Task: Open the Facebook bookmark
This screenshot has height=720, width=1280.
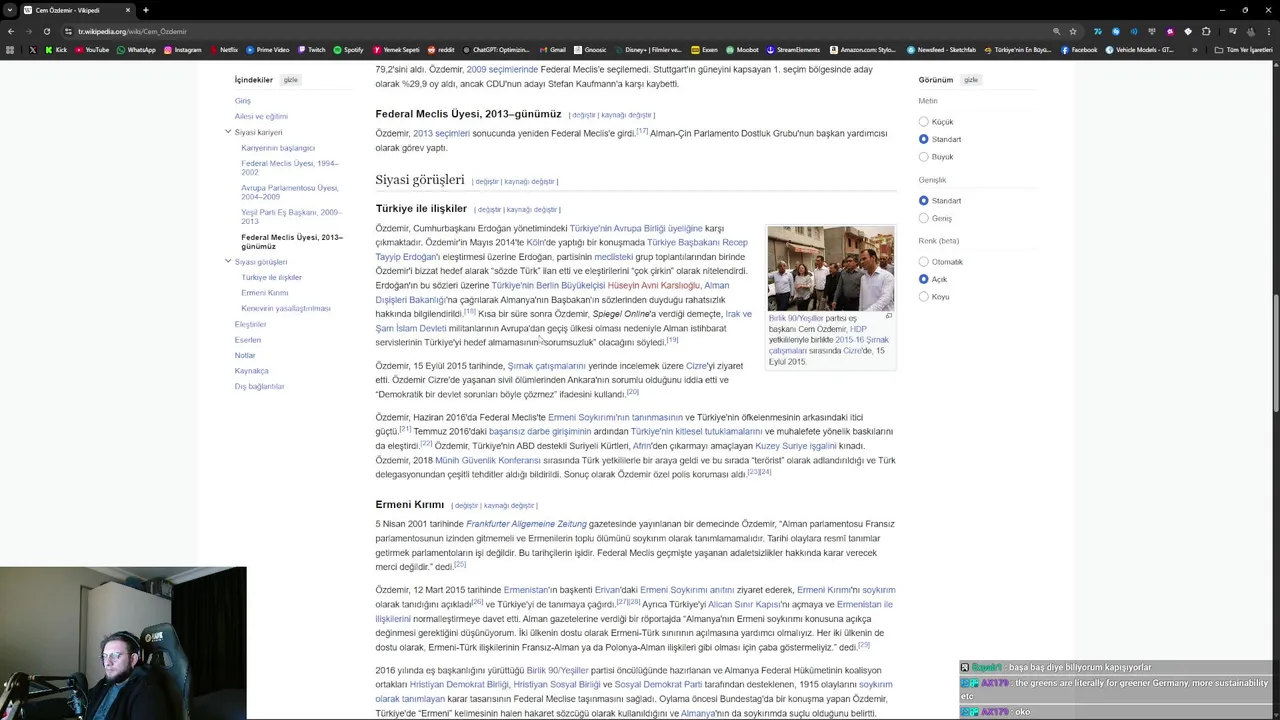Action: tap(1080, 49)
